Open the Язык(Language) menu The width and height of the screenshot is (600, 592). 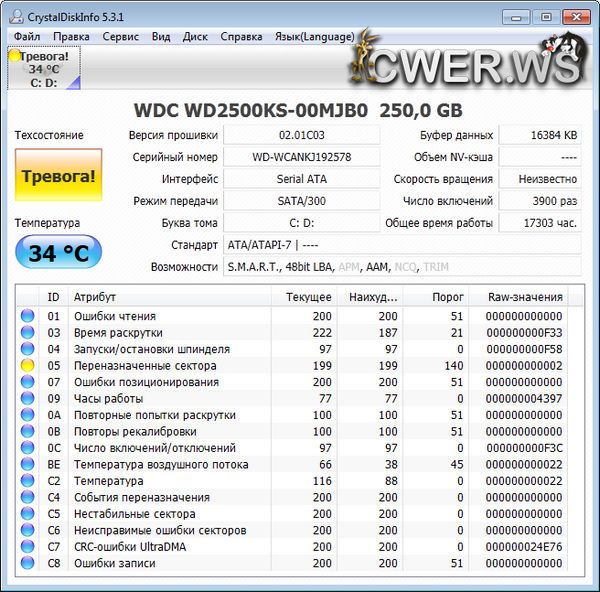point(314,37)
